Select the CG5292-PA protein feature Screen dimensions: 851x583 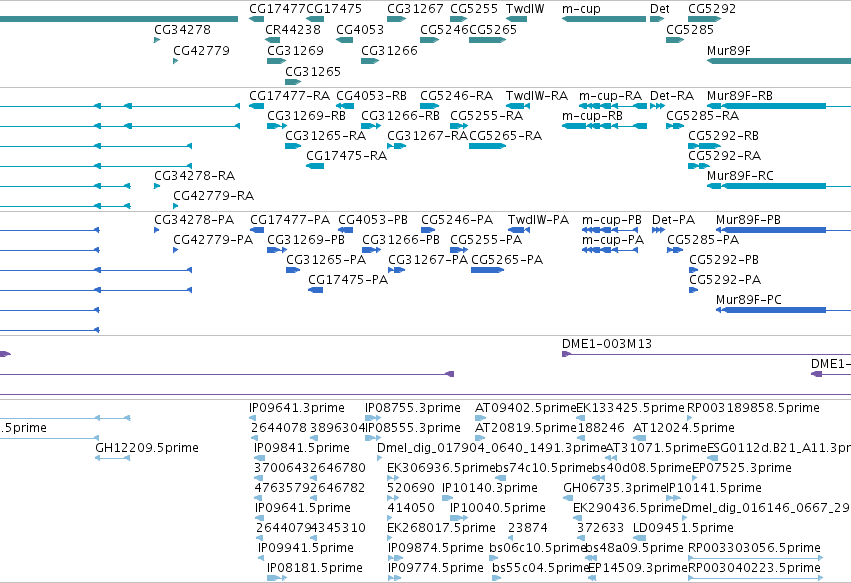tap(694, 290)
